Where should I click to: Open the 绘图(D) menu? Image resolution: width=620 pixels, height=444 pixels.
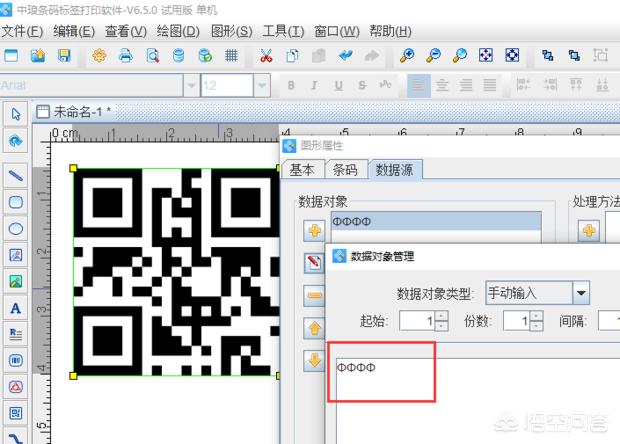[x=178, y=31]
